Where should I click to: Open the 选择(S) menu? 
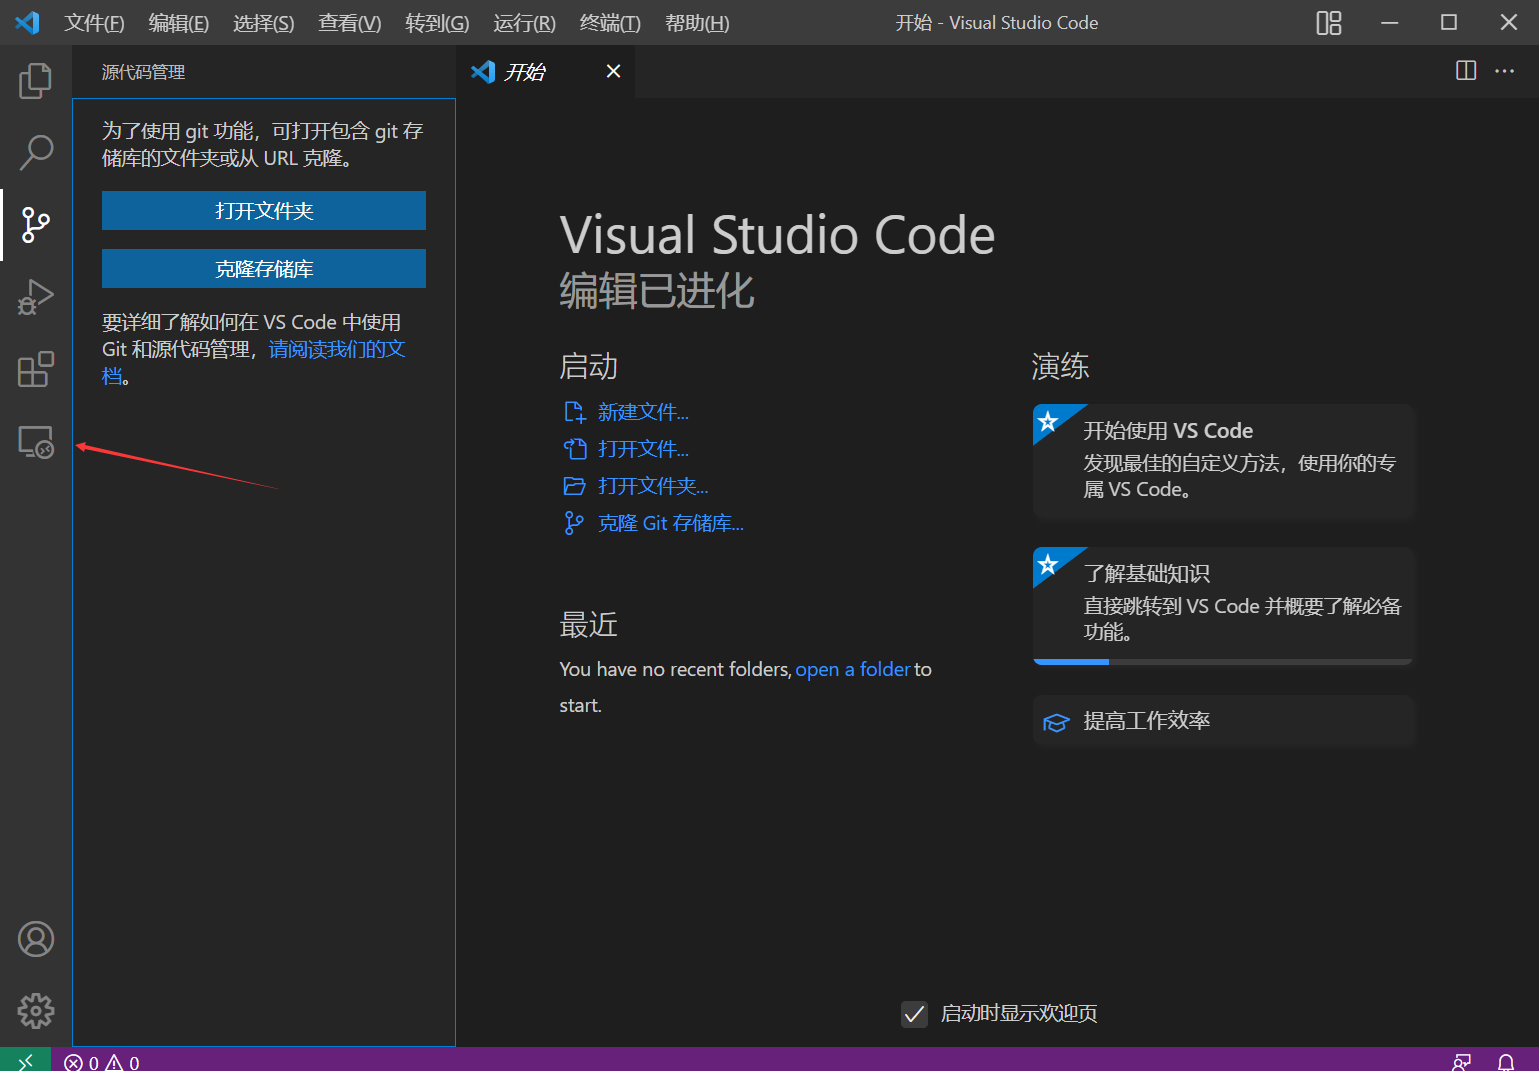point(263,23)
